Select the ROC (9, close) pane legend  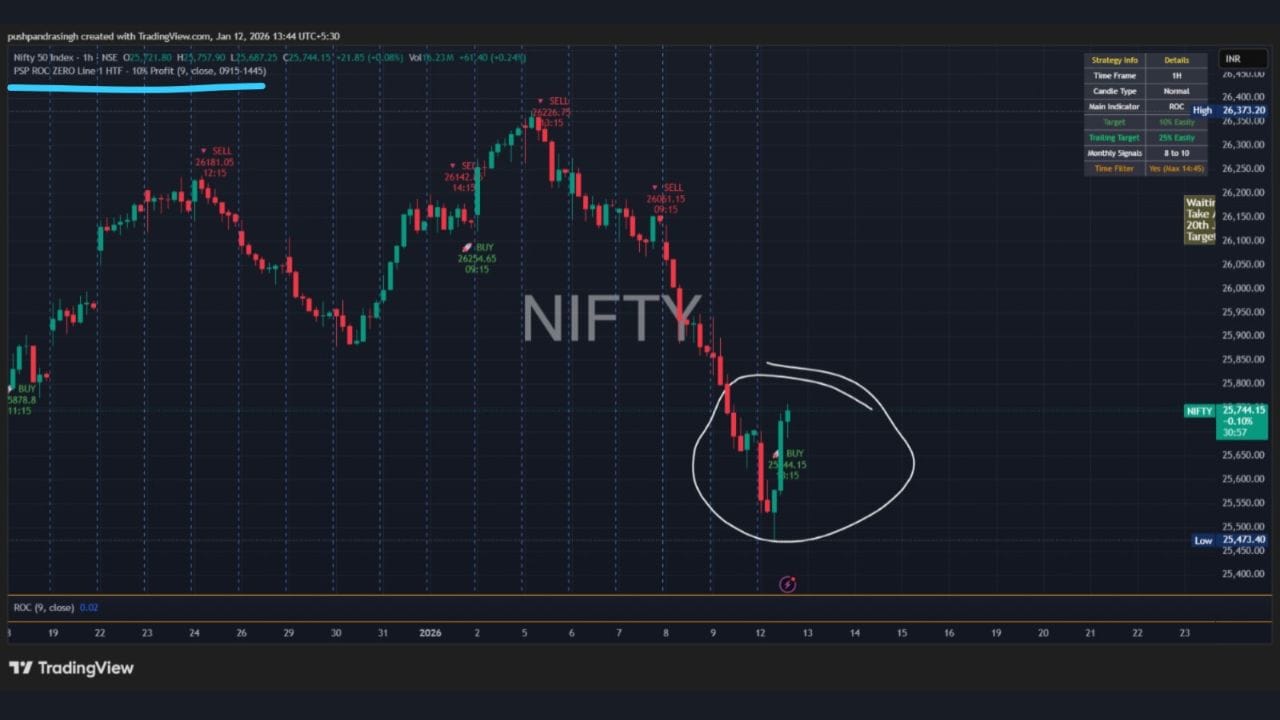[43, 608]
